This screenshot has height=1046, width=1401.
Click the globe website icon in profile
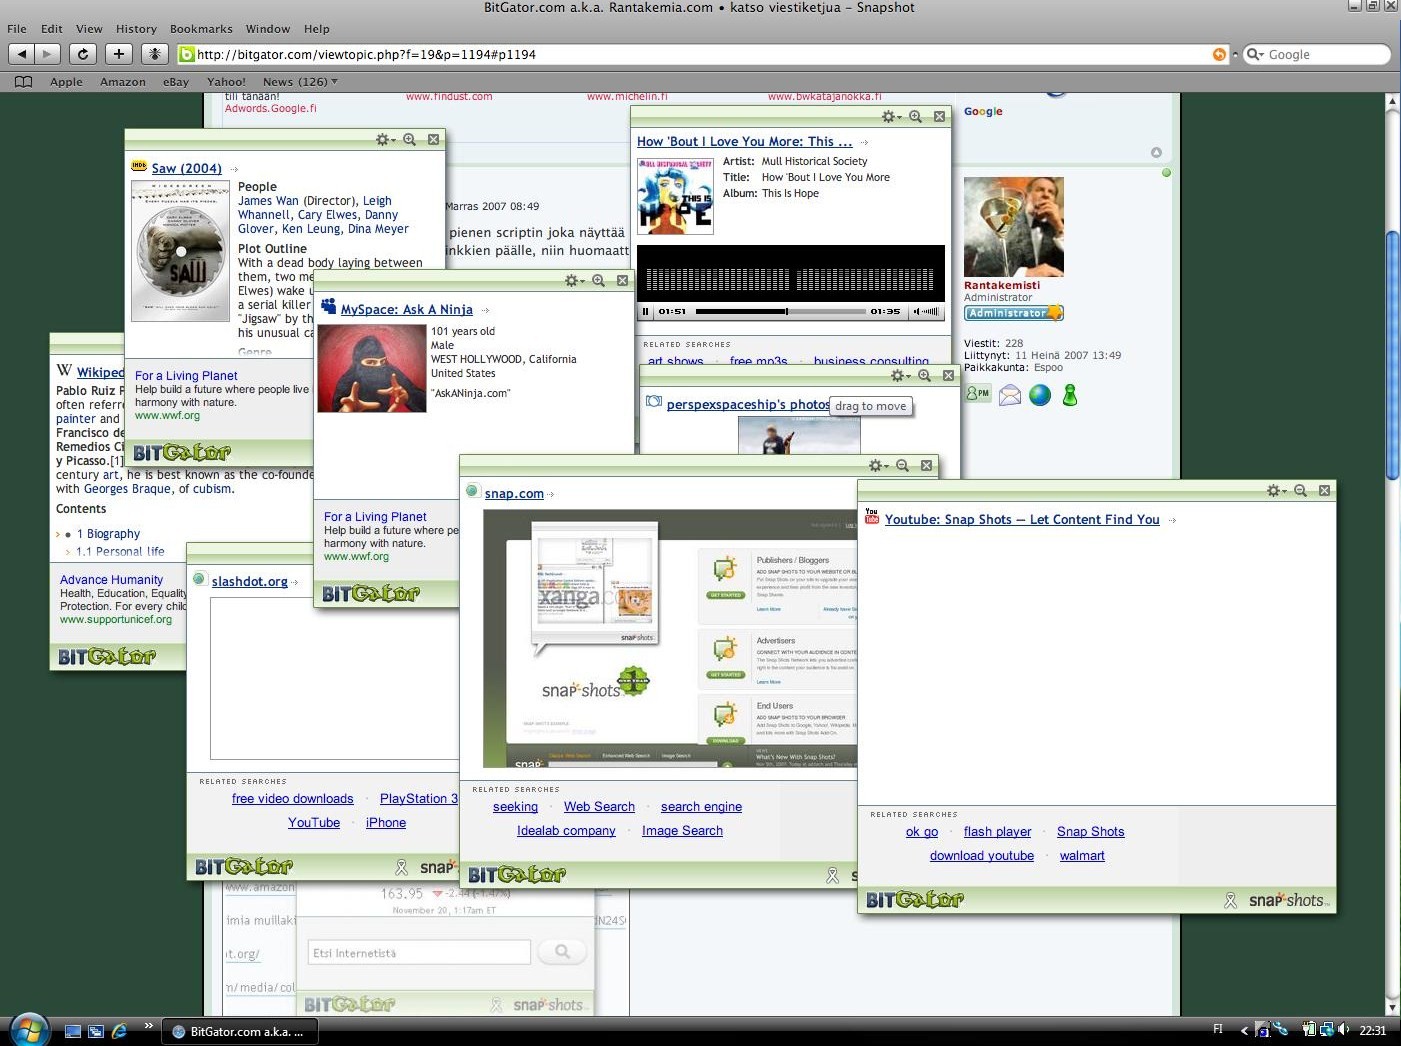(1040, 395)
